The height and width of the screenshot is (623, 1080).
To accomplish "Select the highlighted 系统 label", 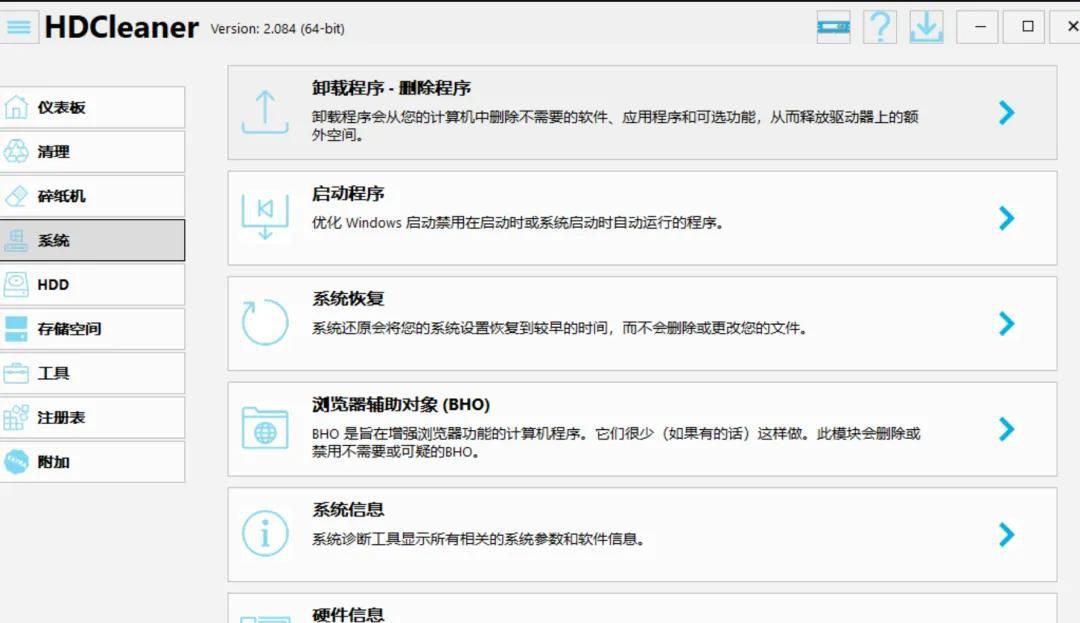I will (54, 240).
